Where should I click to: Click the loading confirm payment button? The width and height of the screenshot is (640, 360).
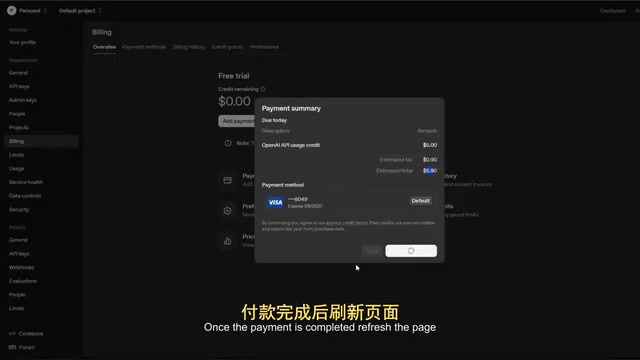[411, 251]
